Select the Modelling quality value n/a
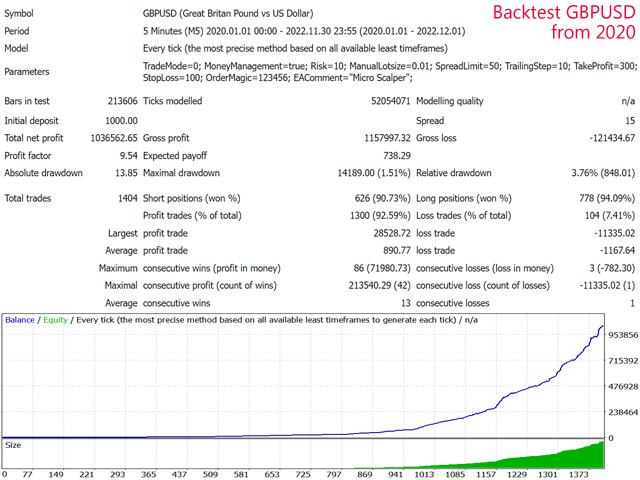The height and width of the screenshot is (480, 640). coord(628,101)
